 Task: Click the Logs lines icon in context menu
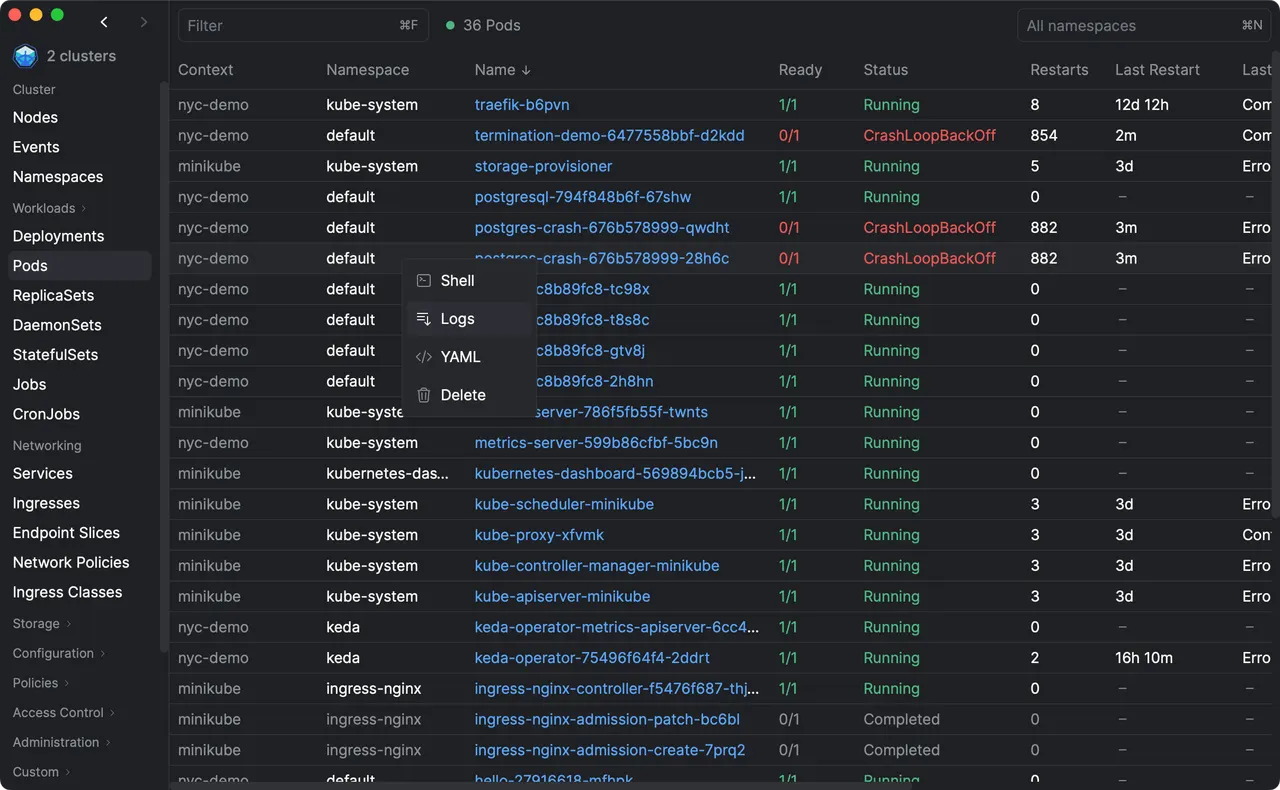(x=424, y=319)
